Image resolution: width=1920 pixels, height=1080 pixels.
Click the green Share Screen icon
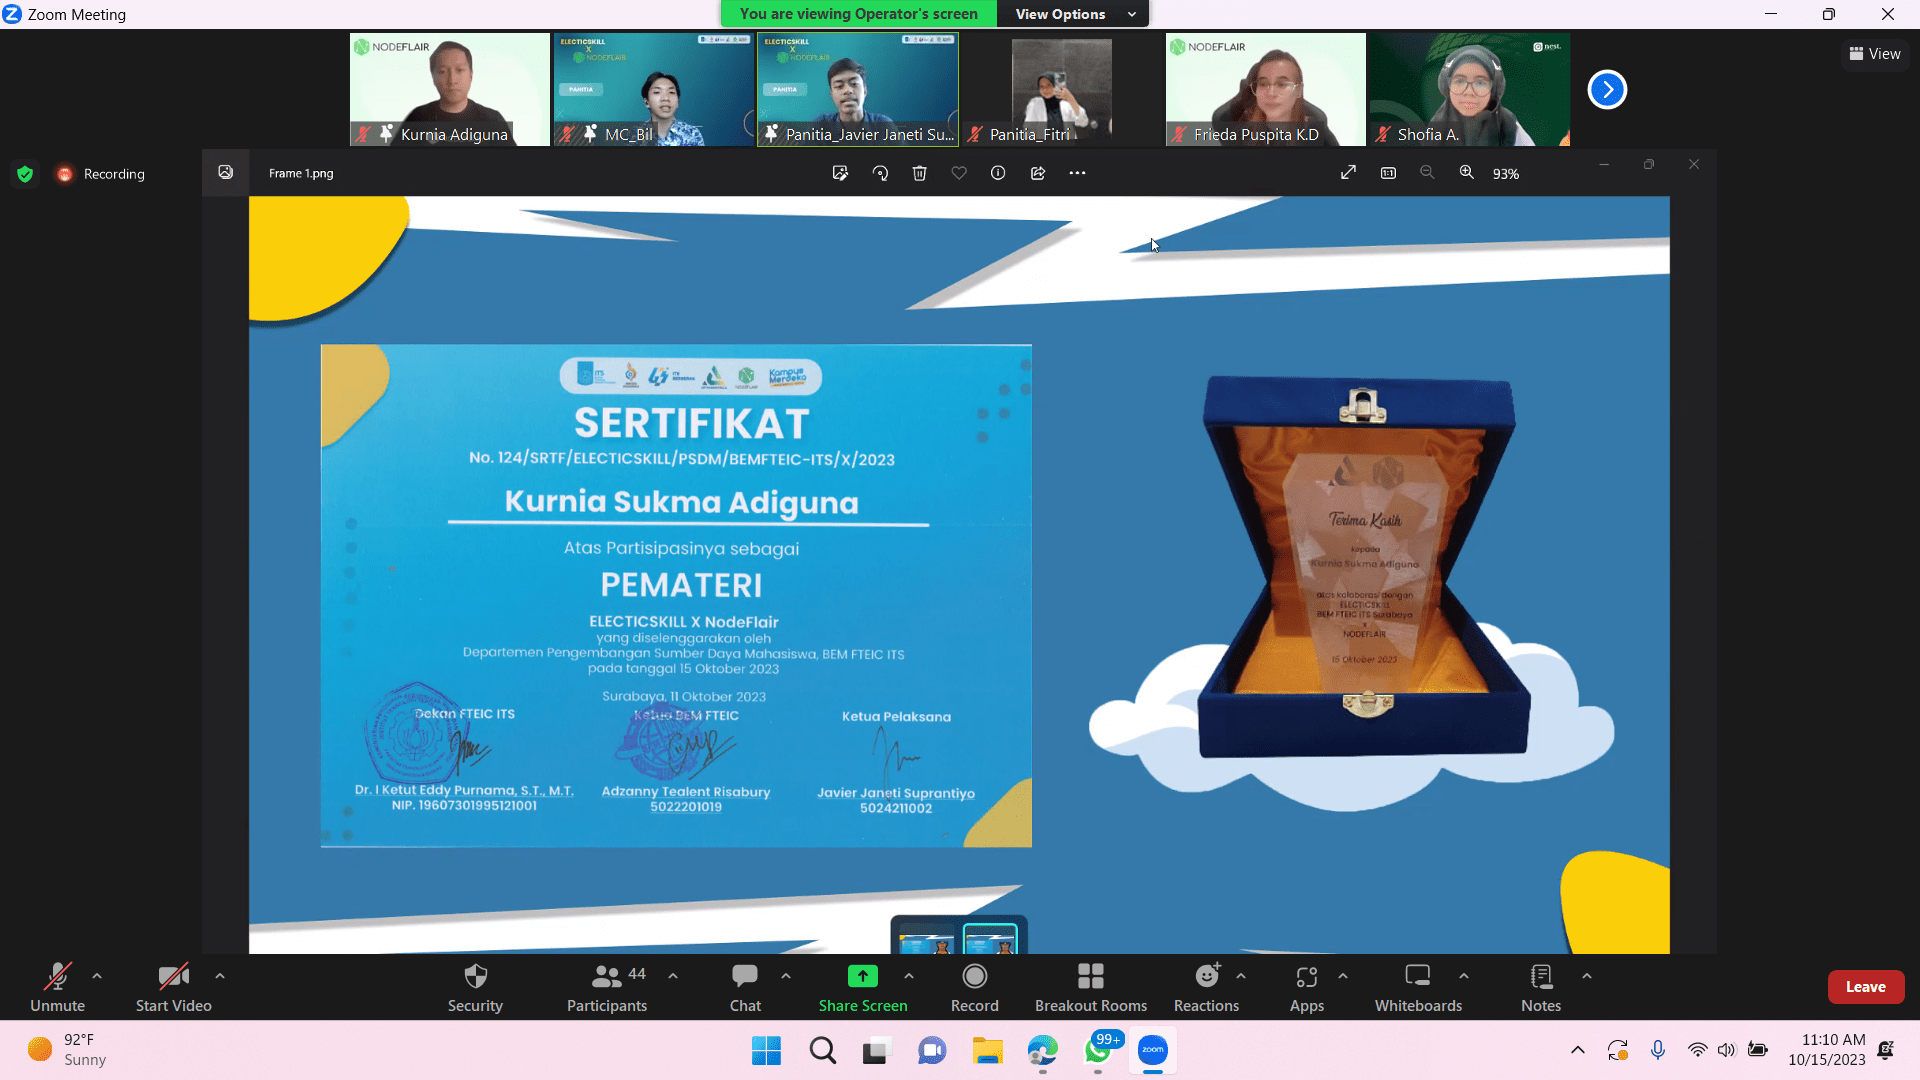pos(862,976)
